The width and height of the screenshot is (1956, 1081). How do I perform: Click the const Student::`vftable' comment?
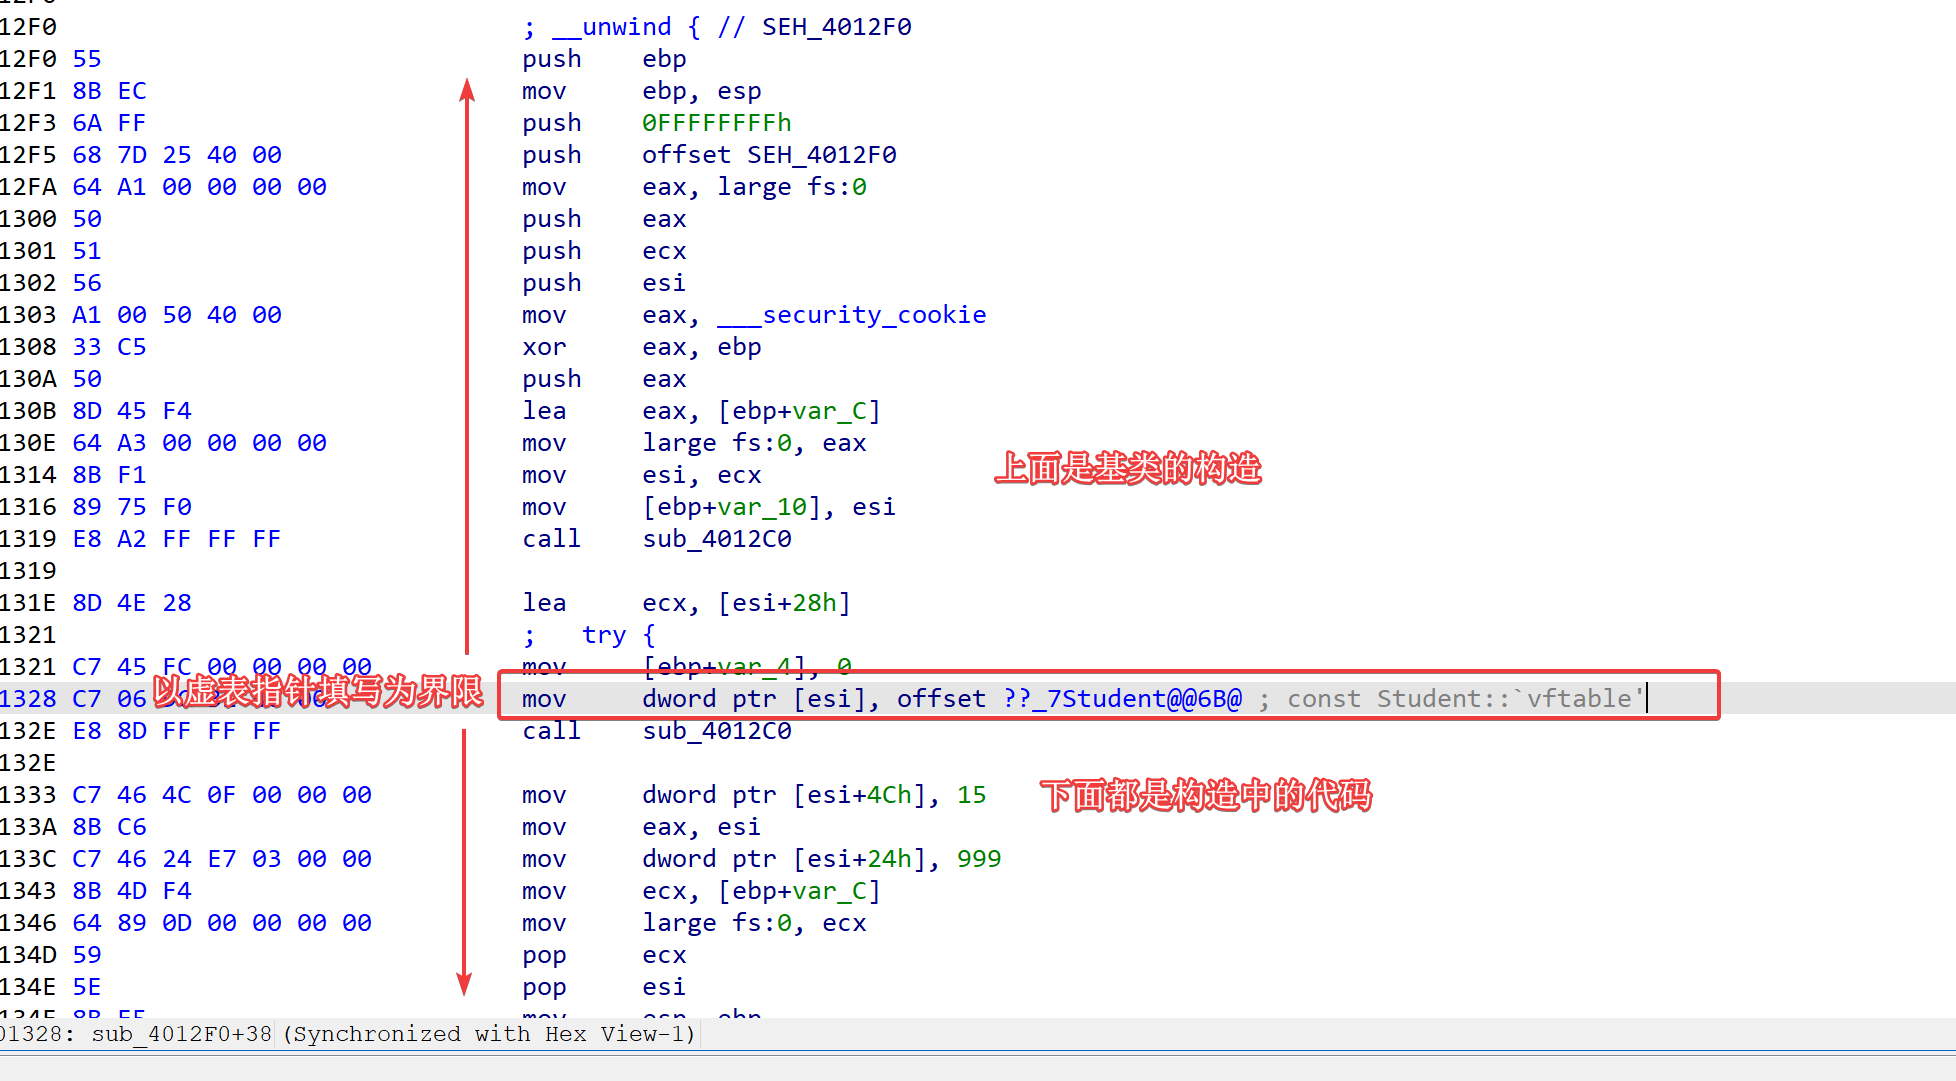1465,699
